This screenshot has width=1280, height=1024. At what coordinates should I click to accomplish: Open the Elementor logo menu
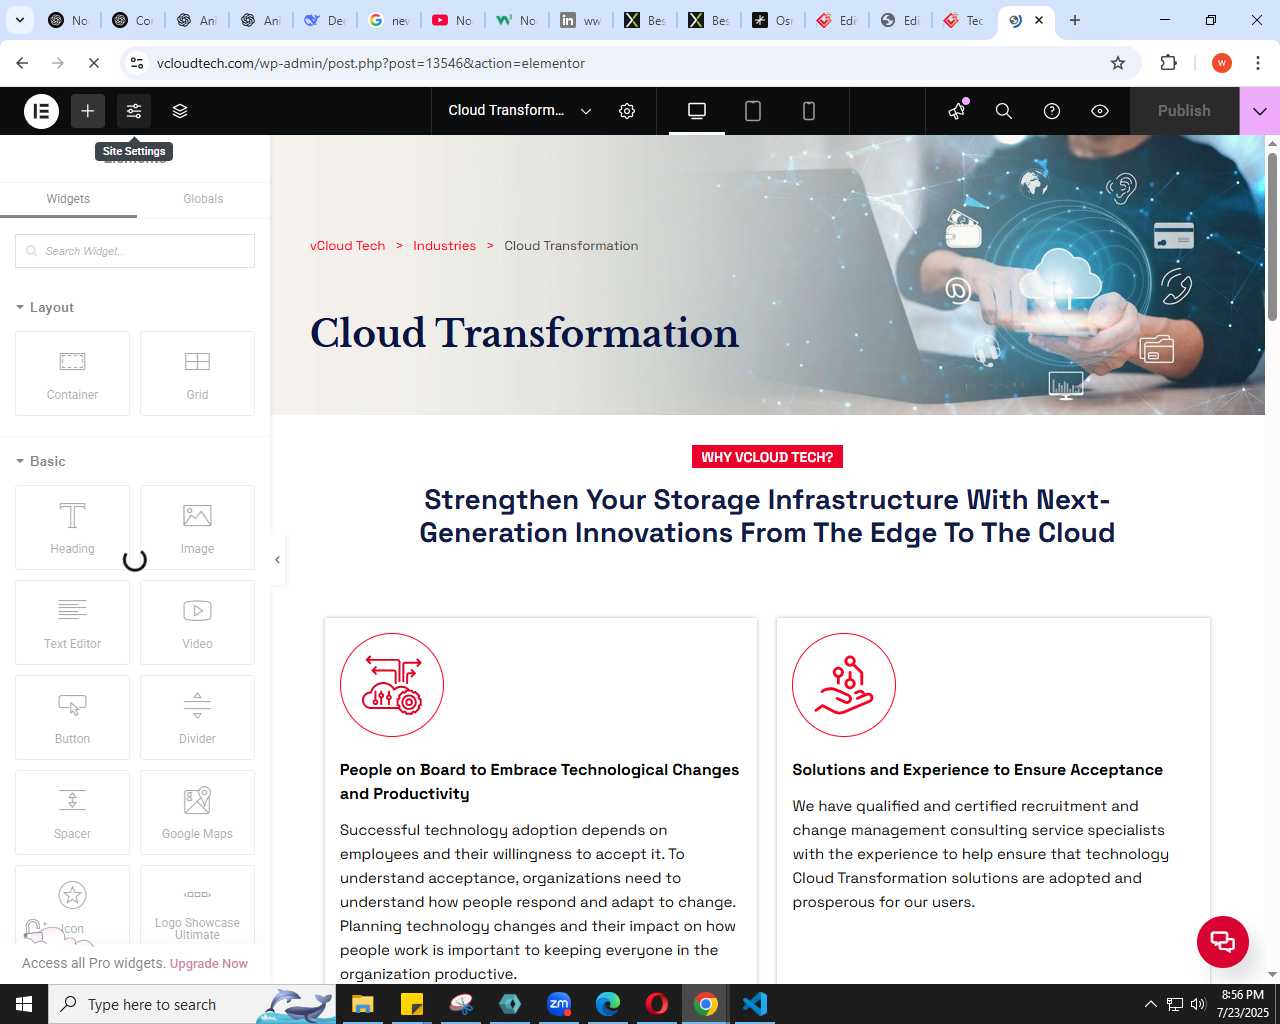(42, 111)
